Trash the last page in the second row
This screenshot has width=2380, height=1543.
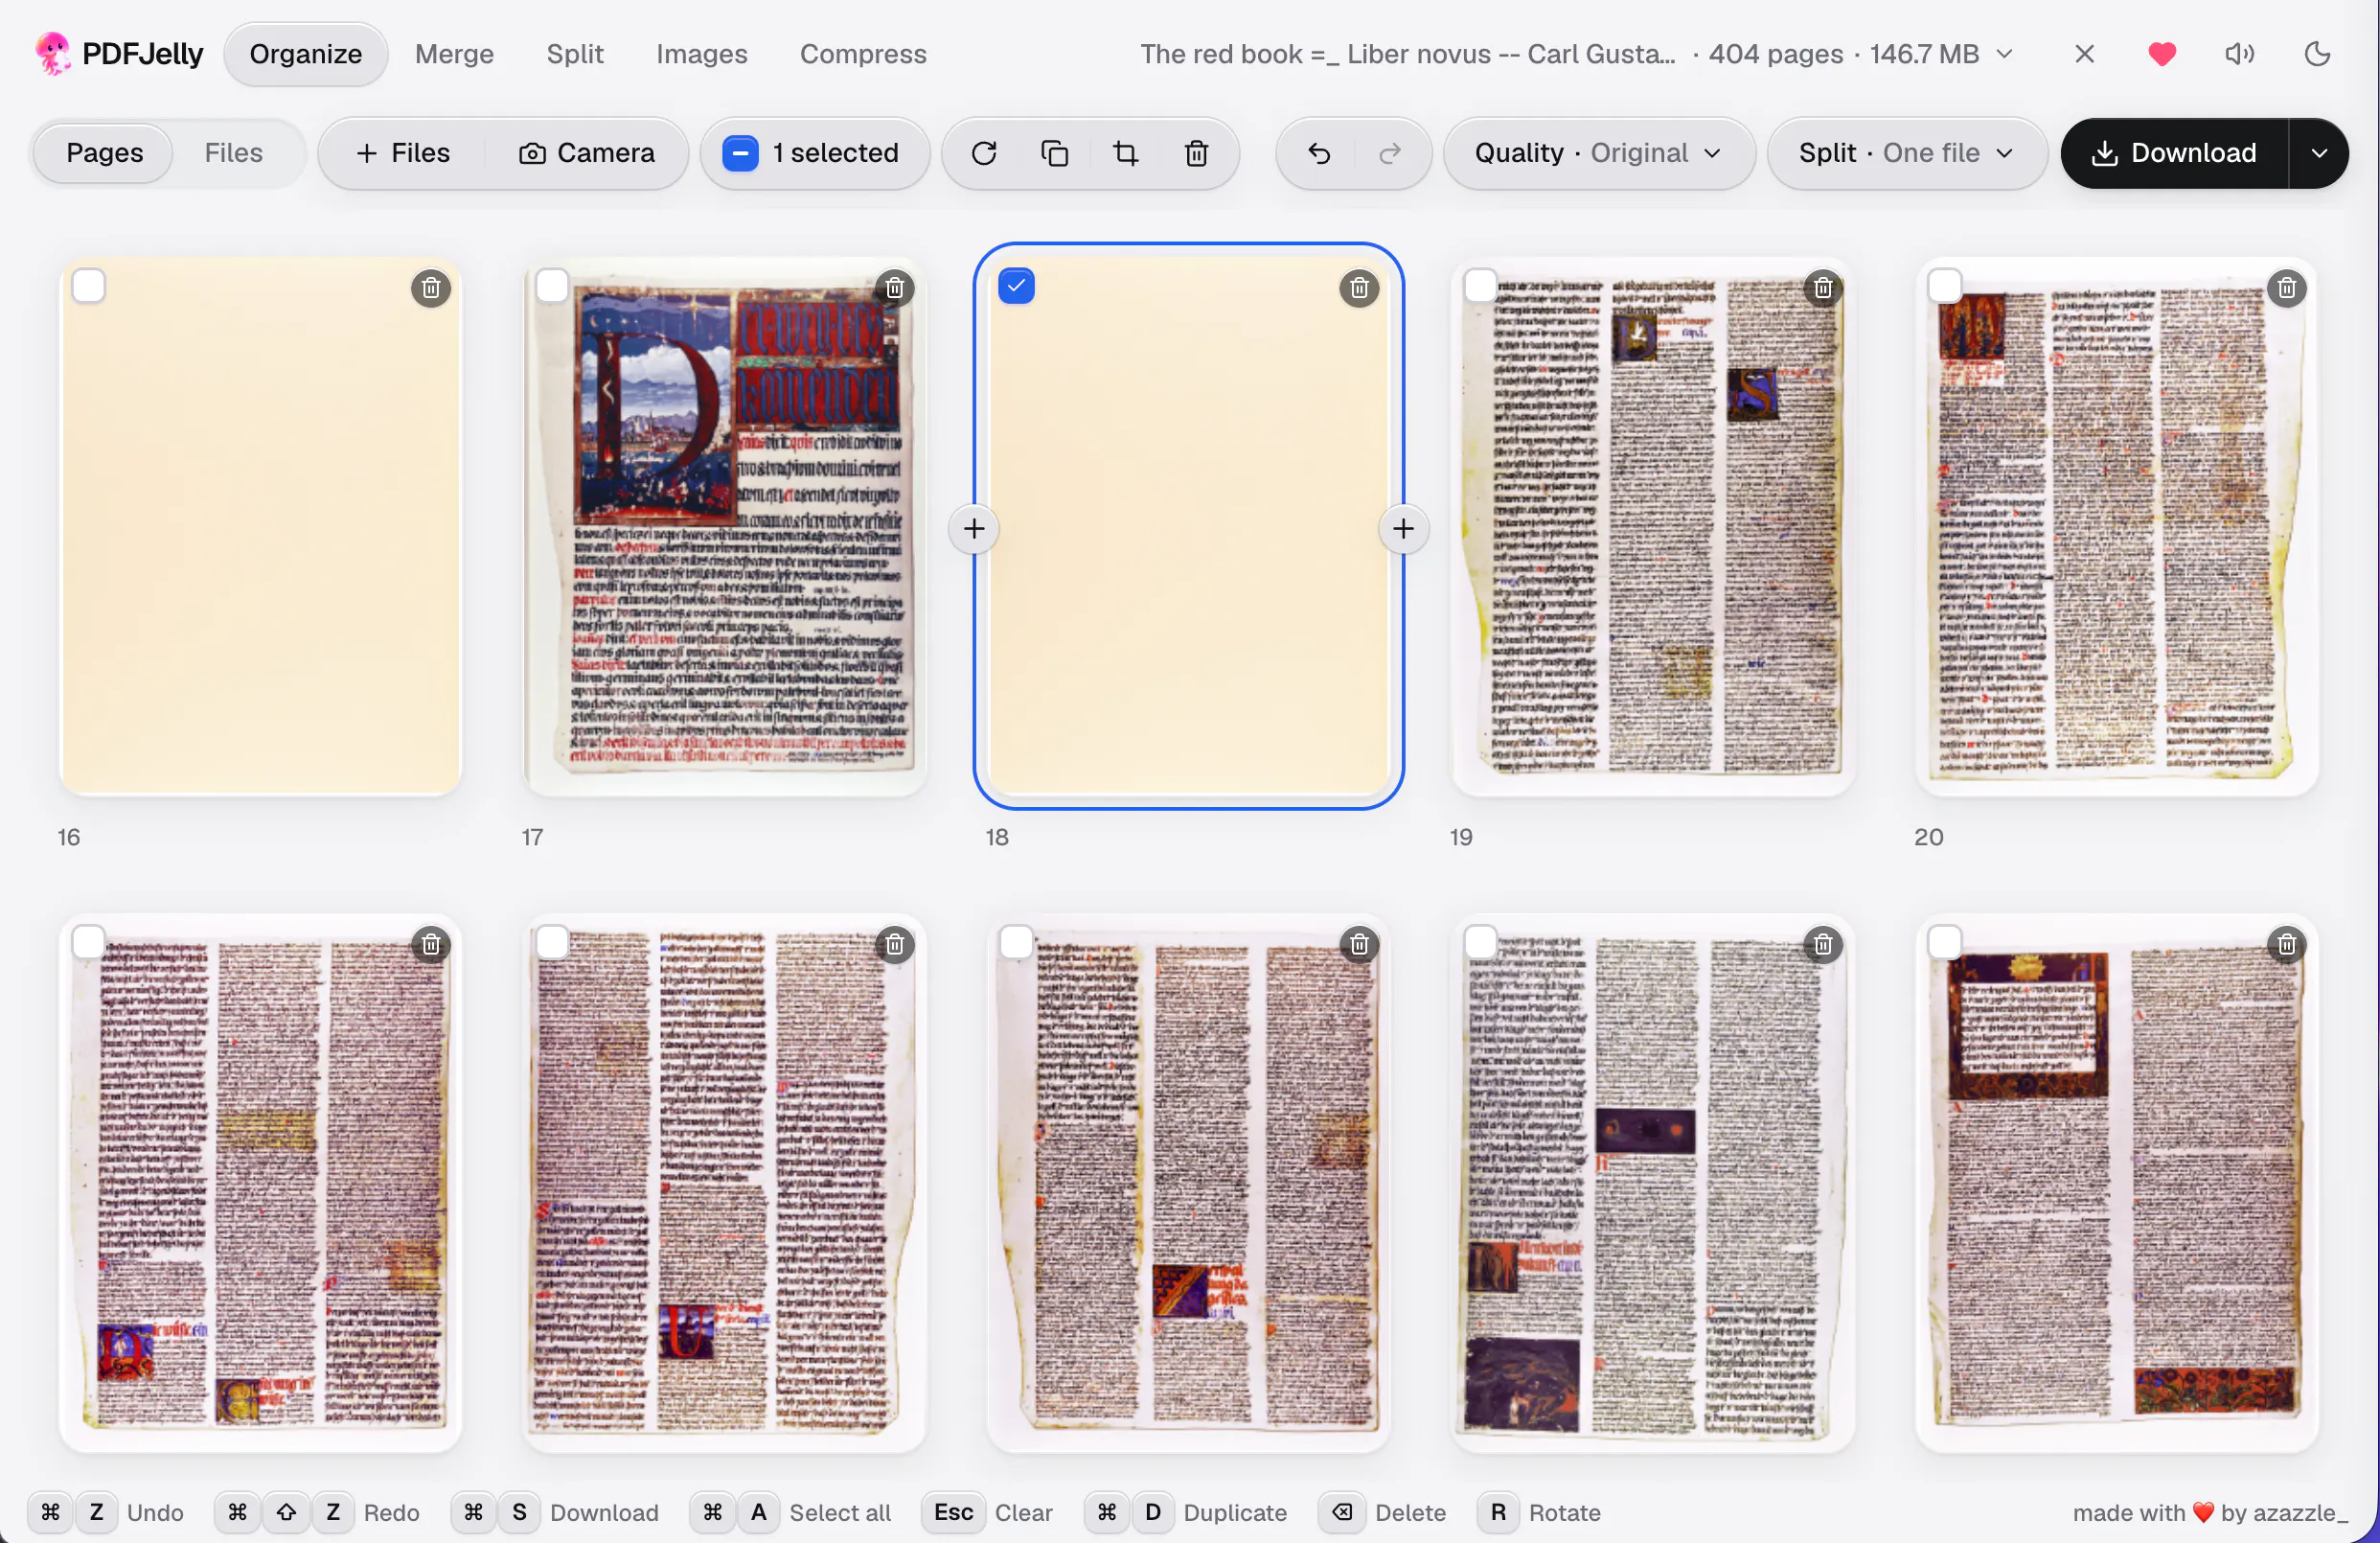[x=2287, y=945]
